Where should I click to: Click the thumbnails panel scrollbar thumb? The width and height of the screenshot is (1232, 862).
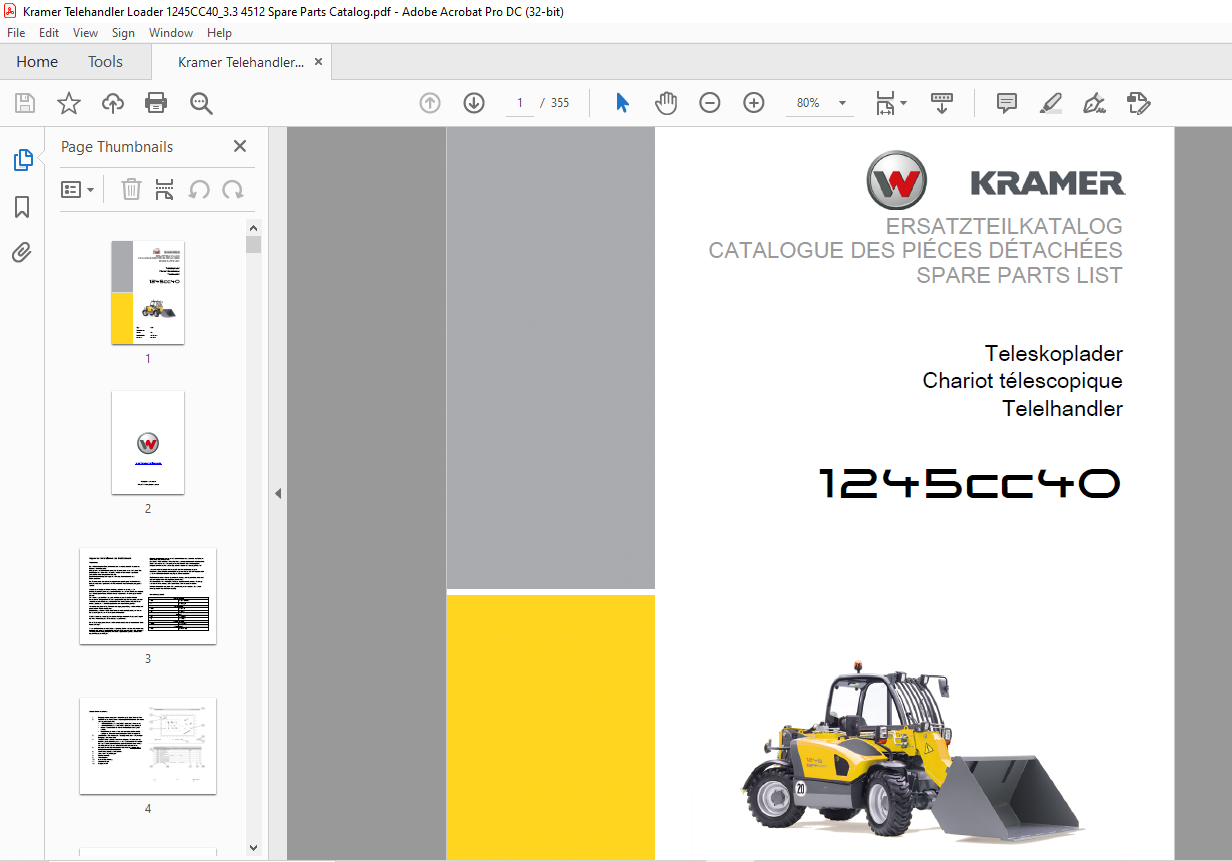click(x=254, y=245)
